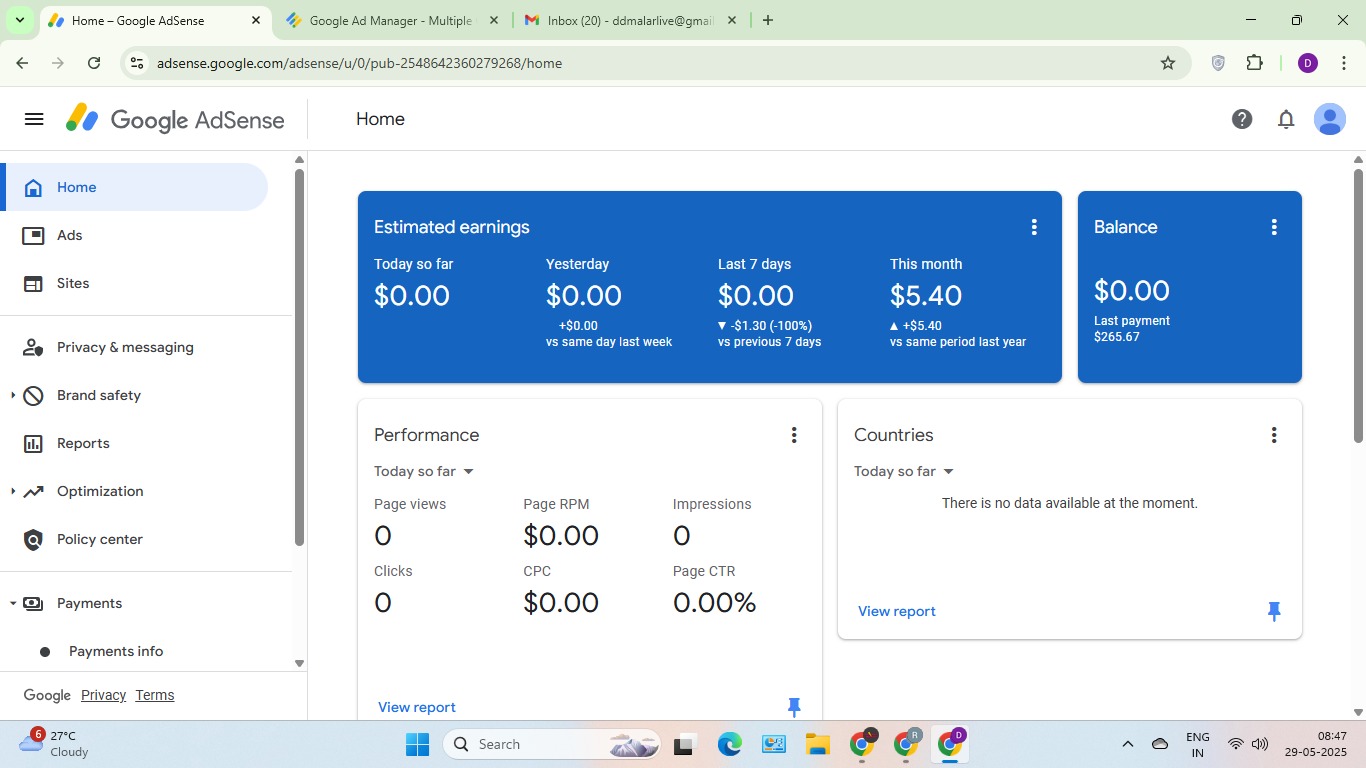Go back to the previous page
The image size is (1366, 768).
pos(22,63)
